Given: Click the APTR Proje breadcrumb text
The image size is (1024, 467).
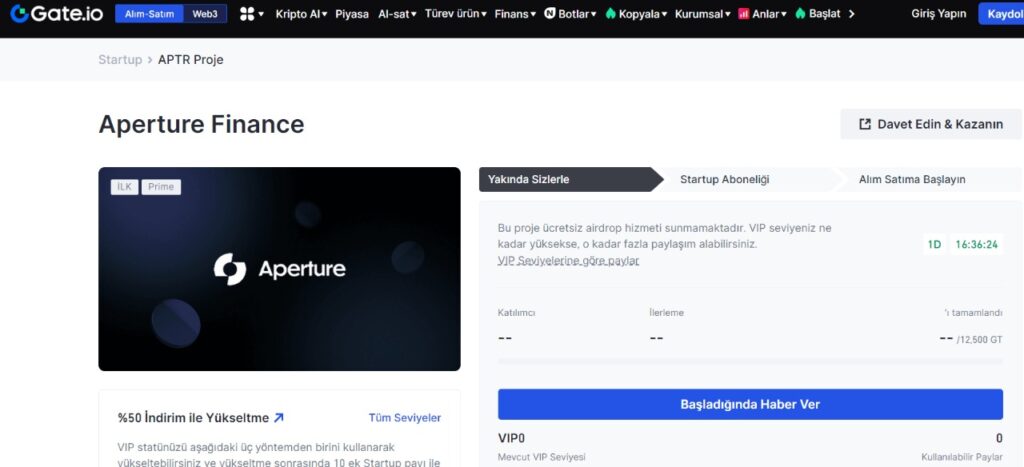Looking at the screenshot, I should pos(191,59).
